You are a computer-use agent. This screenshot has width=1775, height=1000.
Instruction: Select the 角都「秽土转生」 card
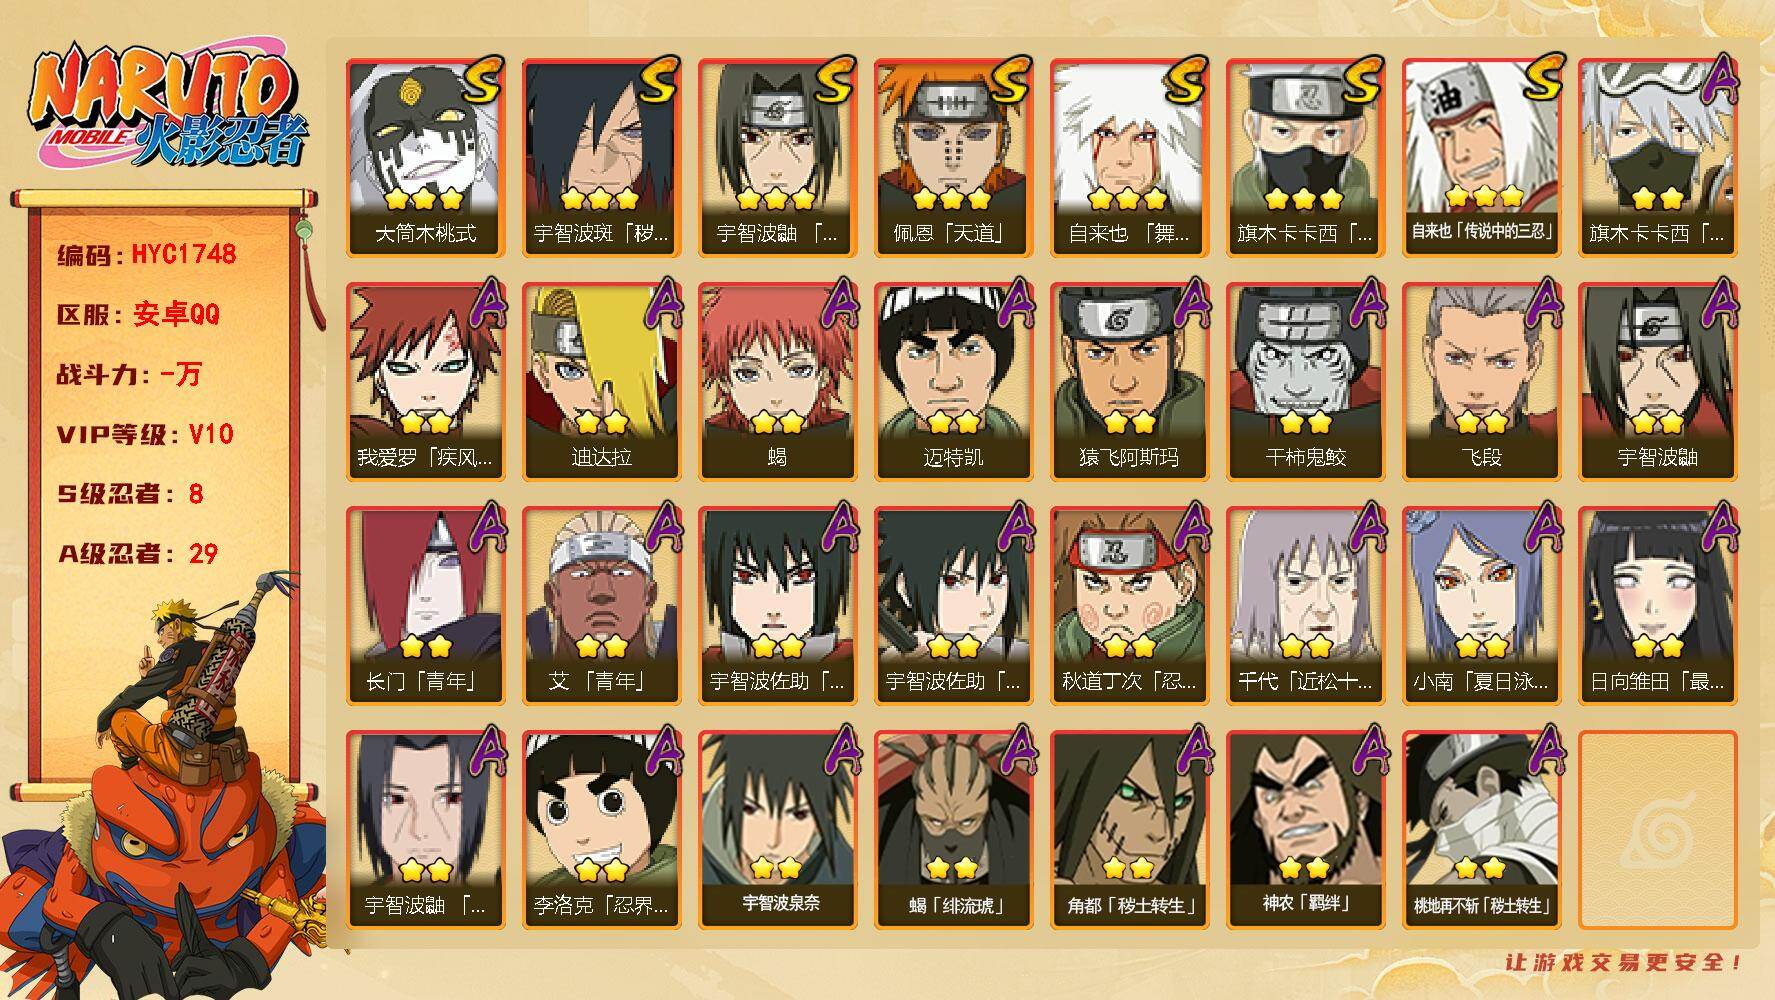tap(1129, 830)
